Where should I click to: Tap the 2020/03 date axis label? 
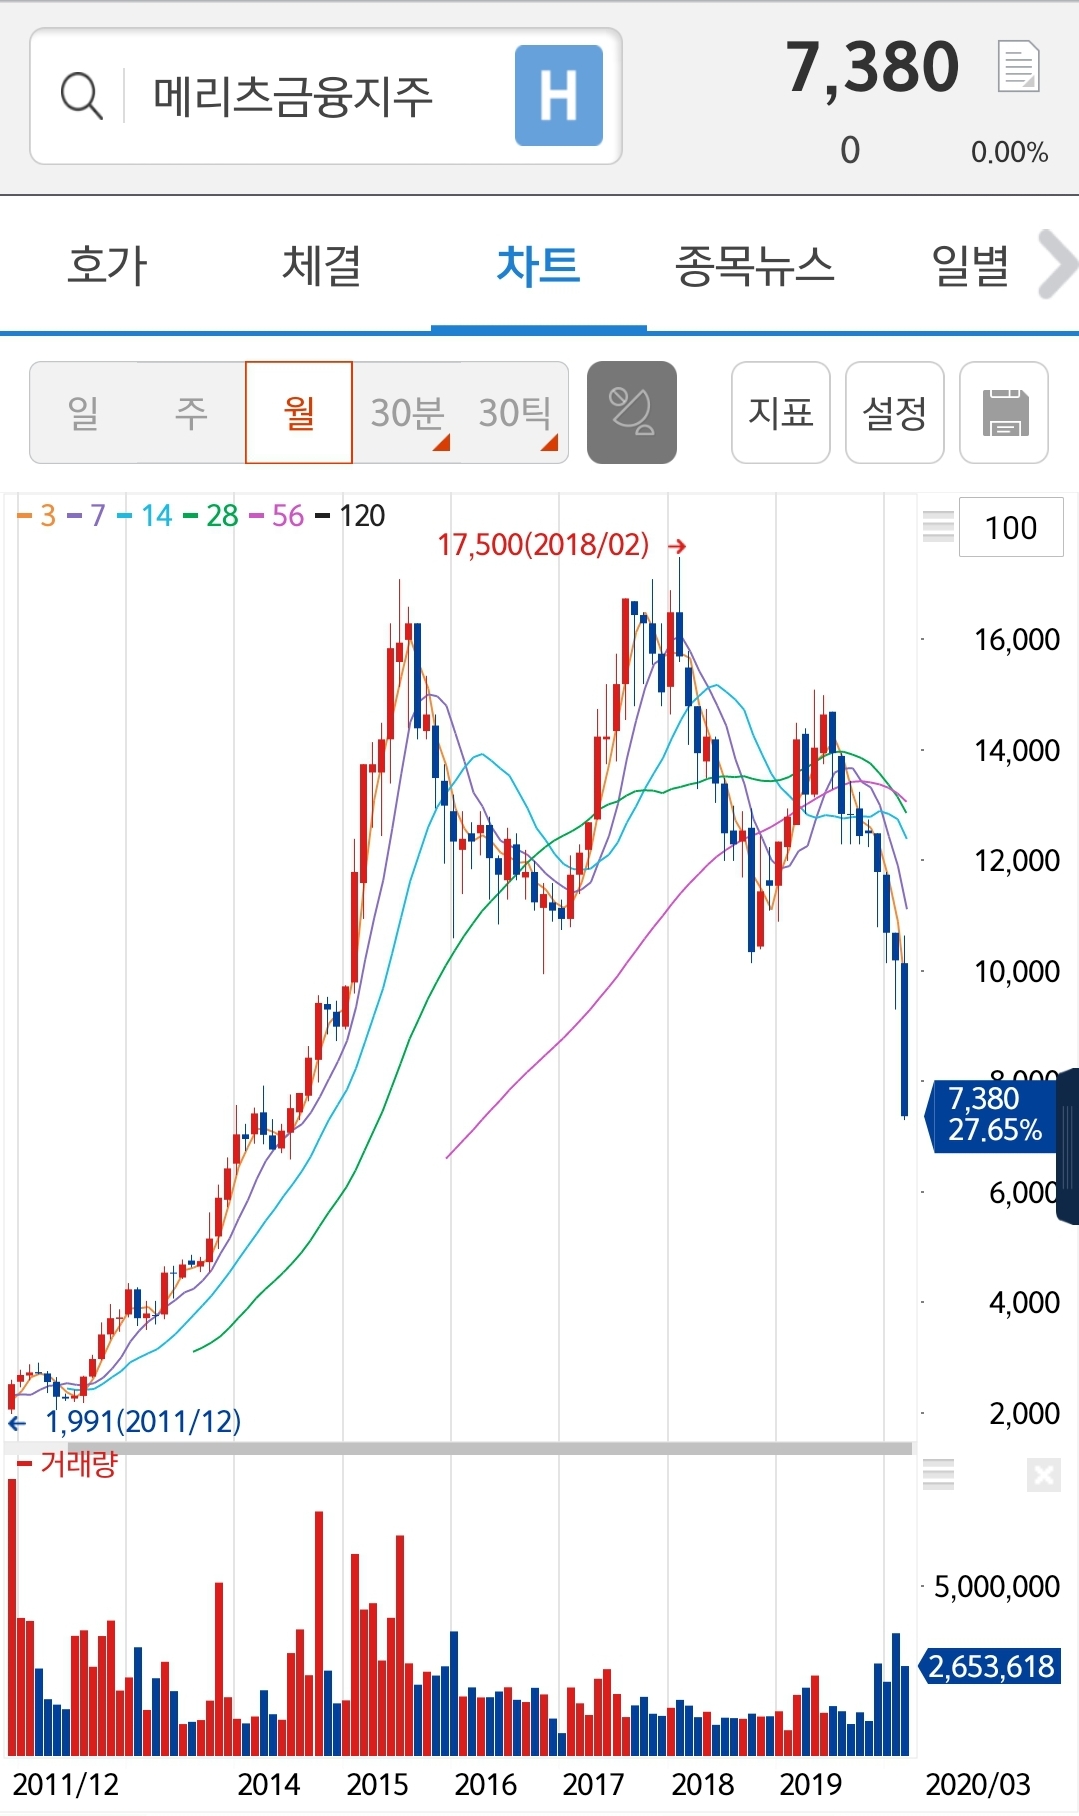pos(978,1785)
